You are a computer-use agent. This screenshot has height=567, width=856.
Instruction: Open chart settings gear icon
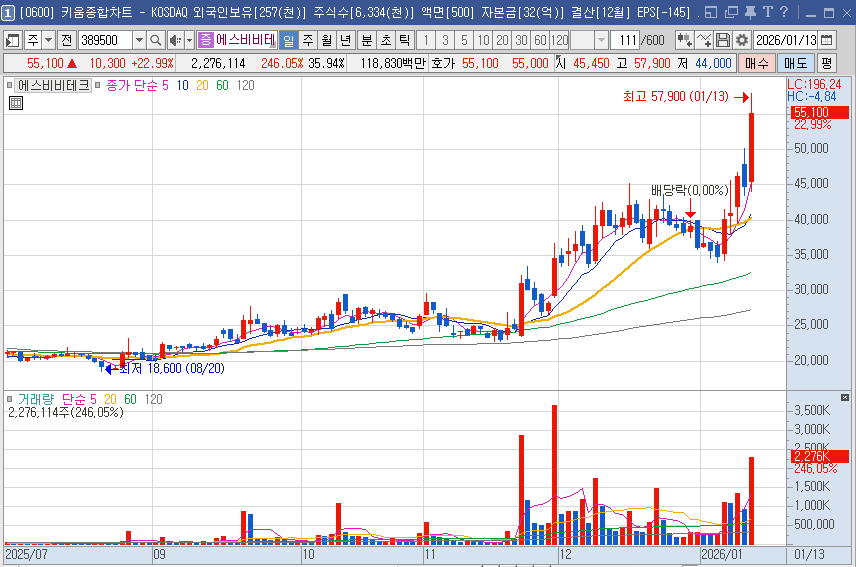pos(741,40)
